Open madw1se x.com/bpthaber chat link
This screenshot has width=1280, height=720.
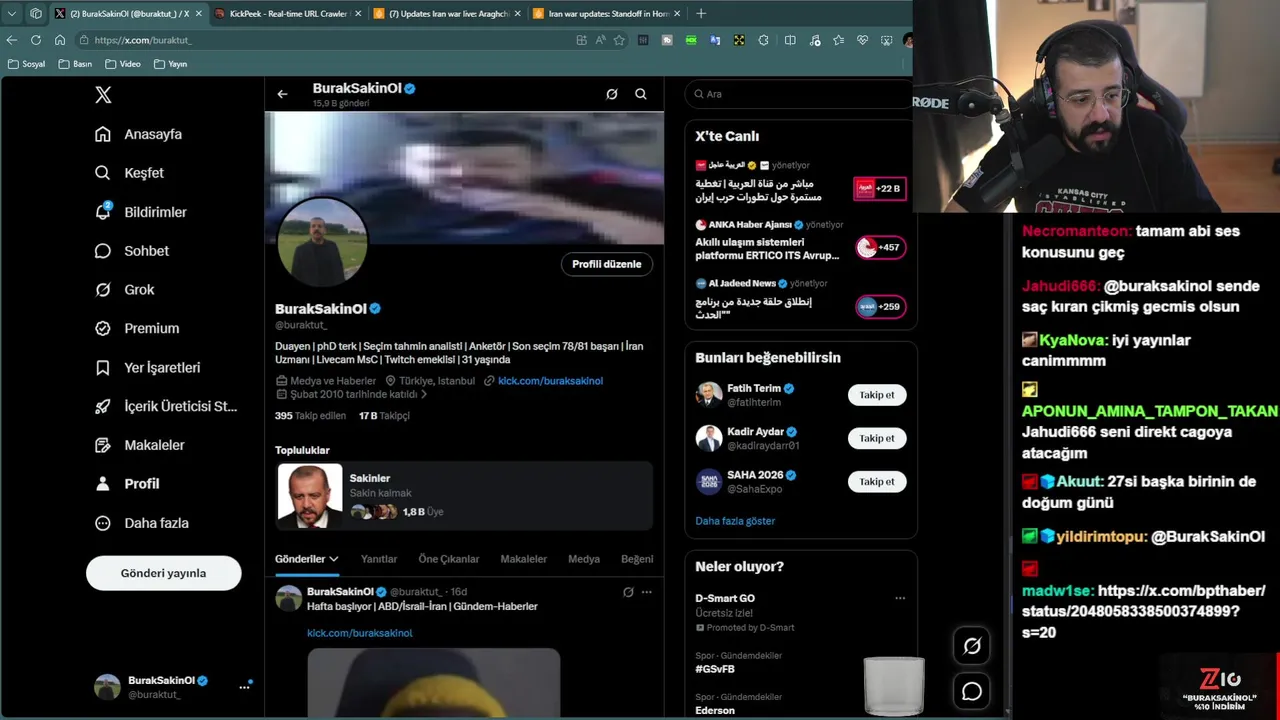[x=1144, y=611]
